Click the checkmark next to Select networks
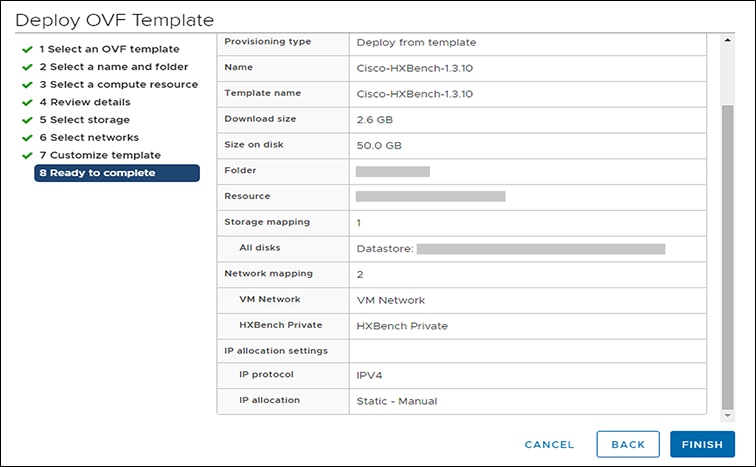Viewport: 756px width, 467px height. coord(27,138)
